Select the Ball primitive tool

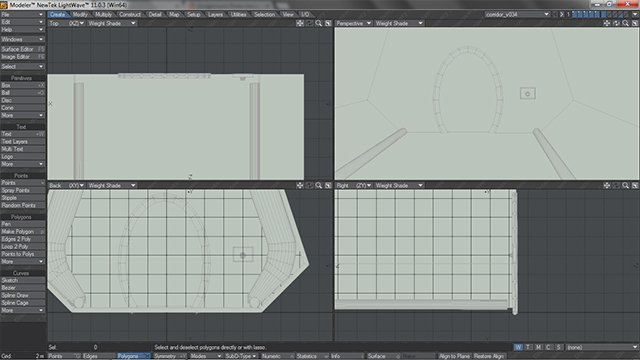22,93
